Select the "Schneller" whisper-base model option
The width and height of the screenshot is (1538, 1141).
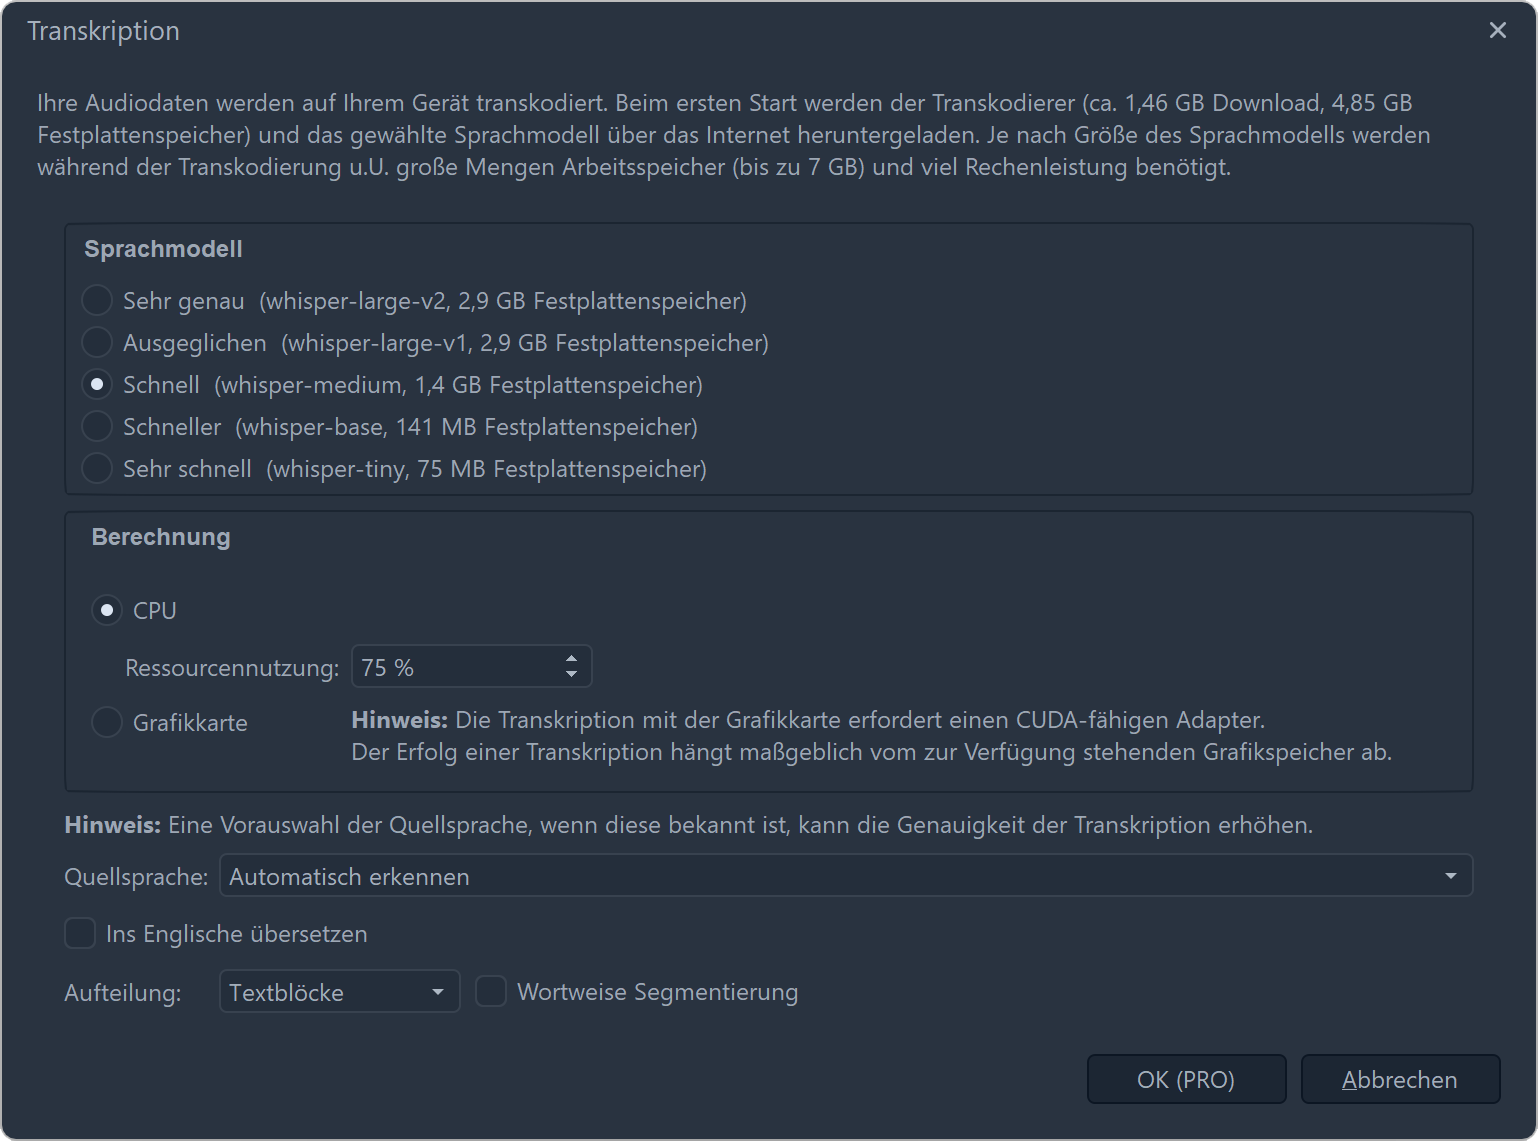97,426
